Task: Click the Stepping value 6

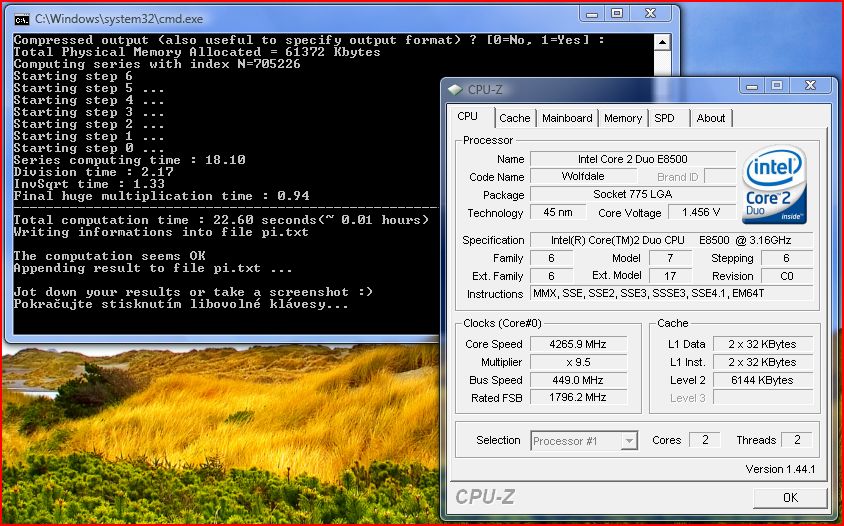Action: [x=787, y=258]
